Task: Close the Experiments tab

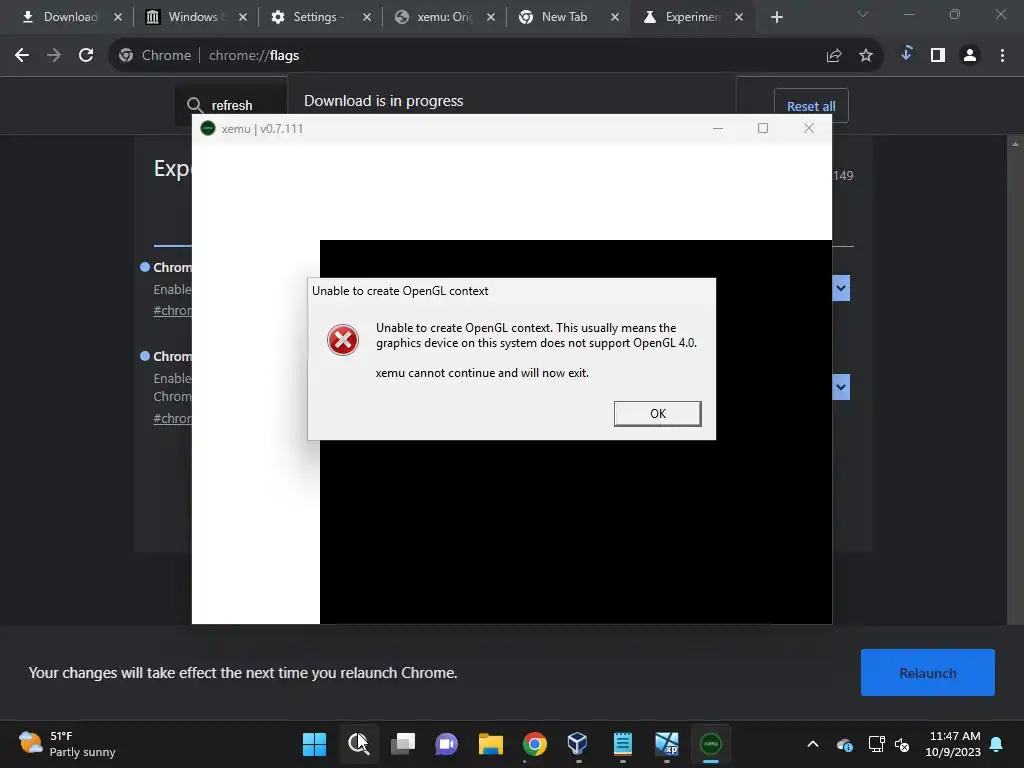Action: 739,17
